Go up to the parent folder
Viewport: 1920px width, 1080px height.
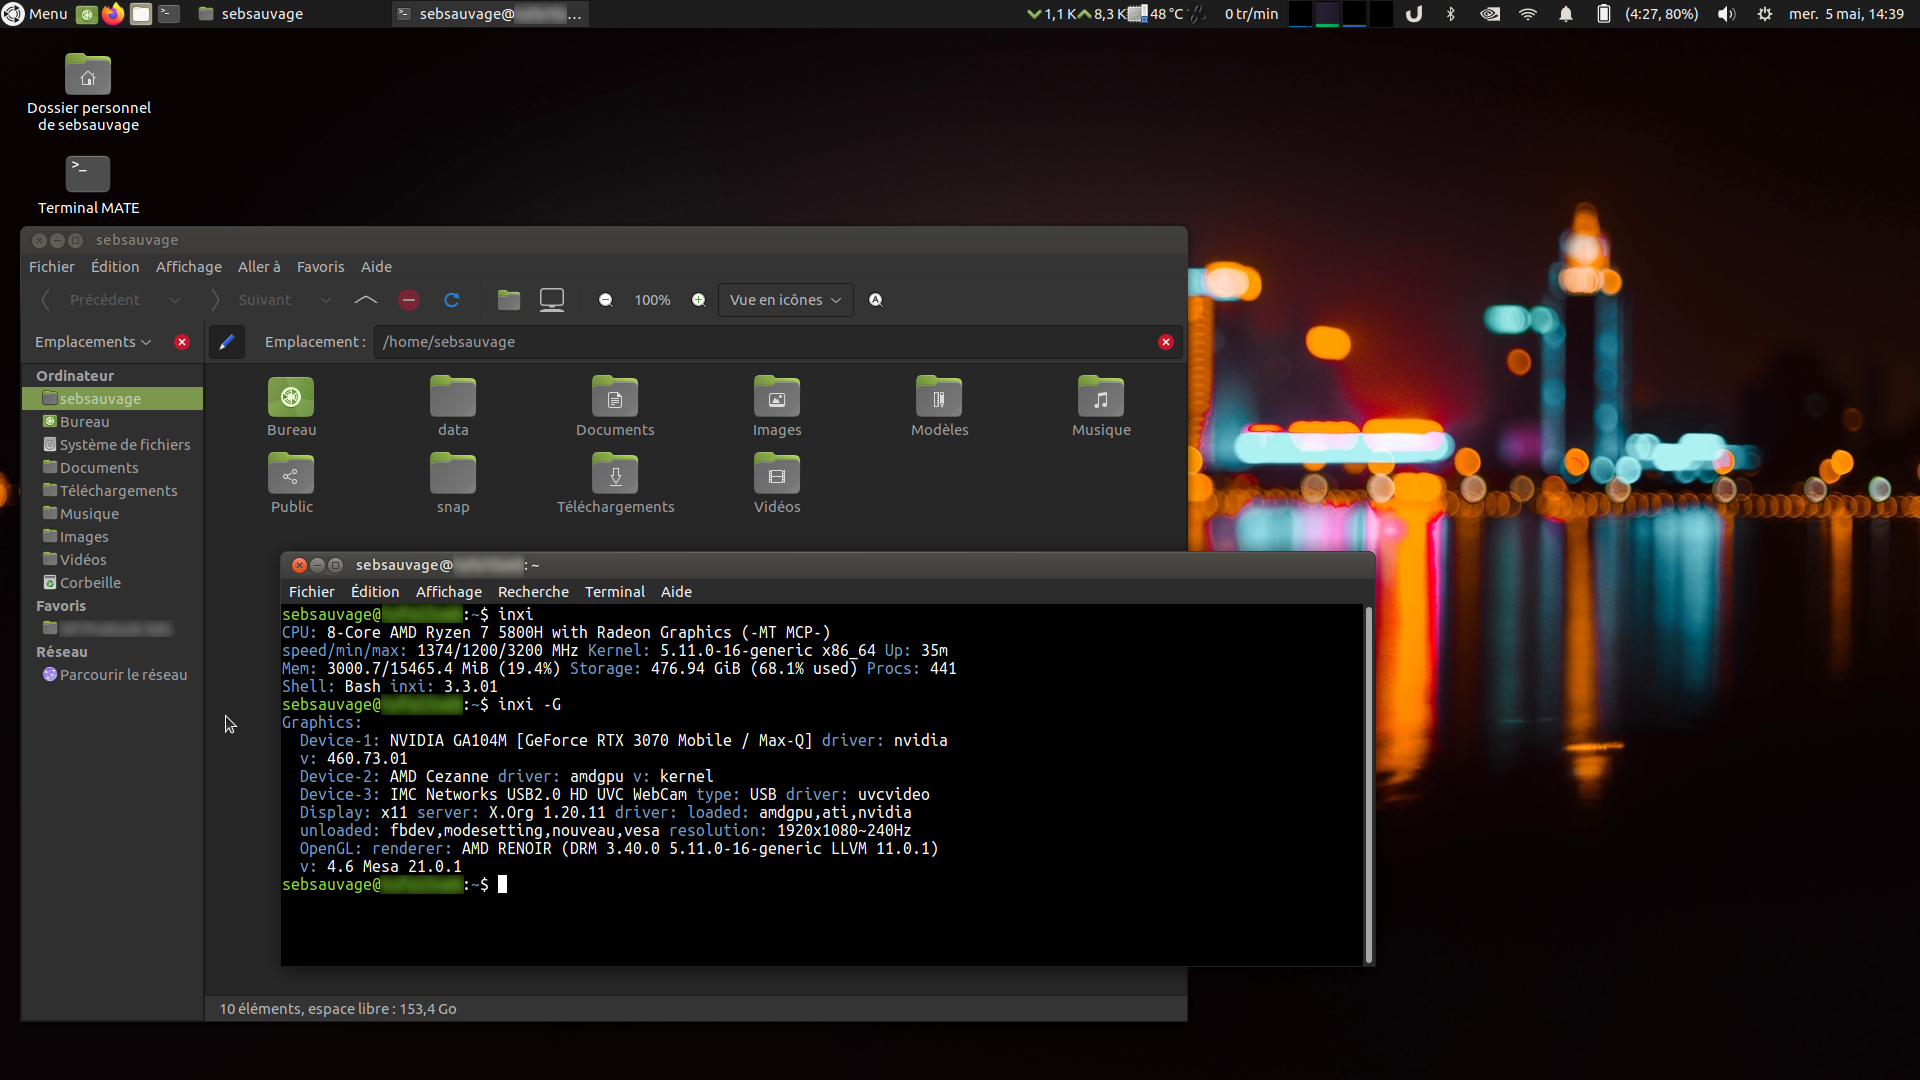tap(366, 300)
